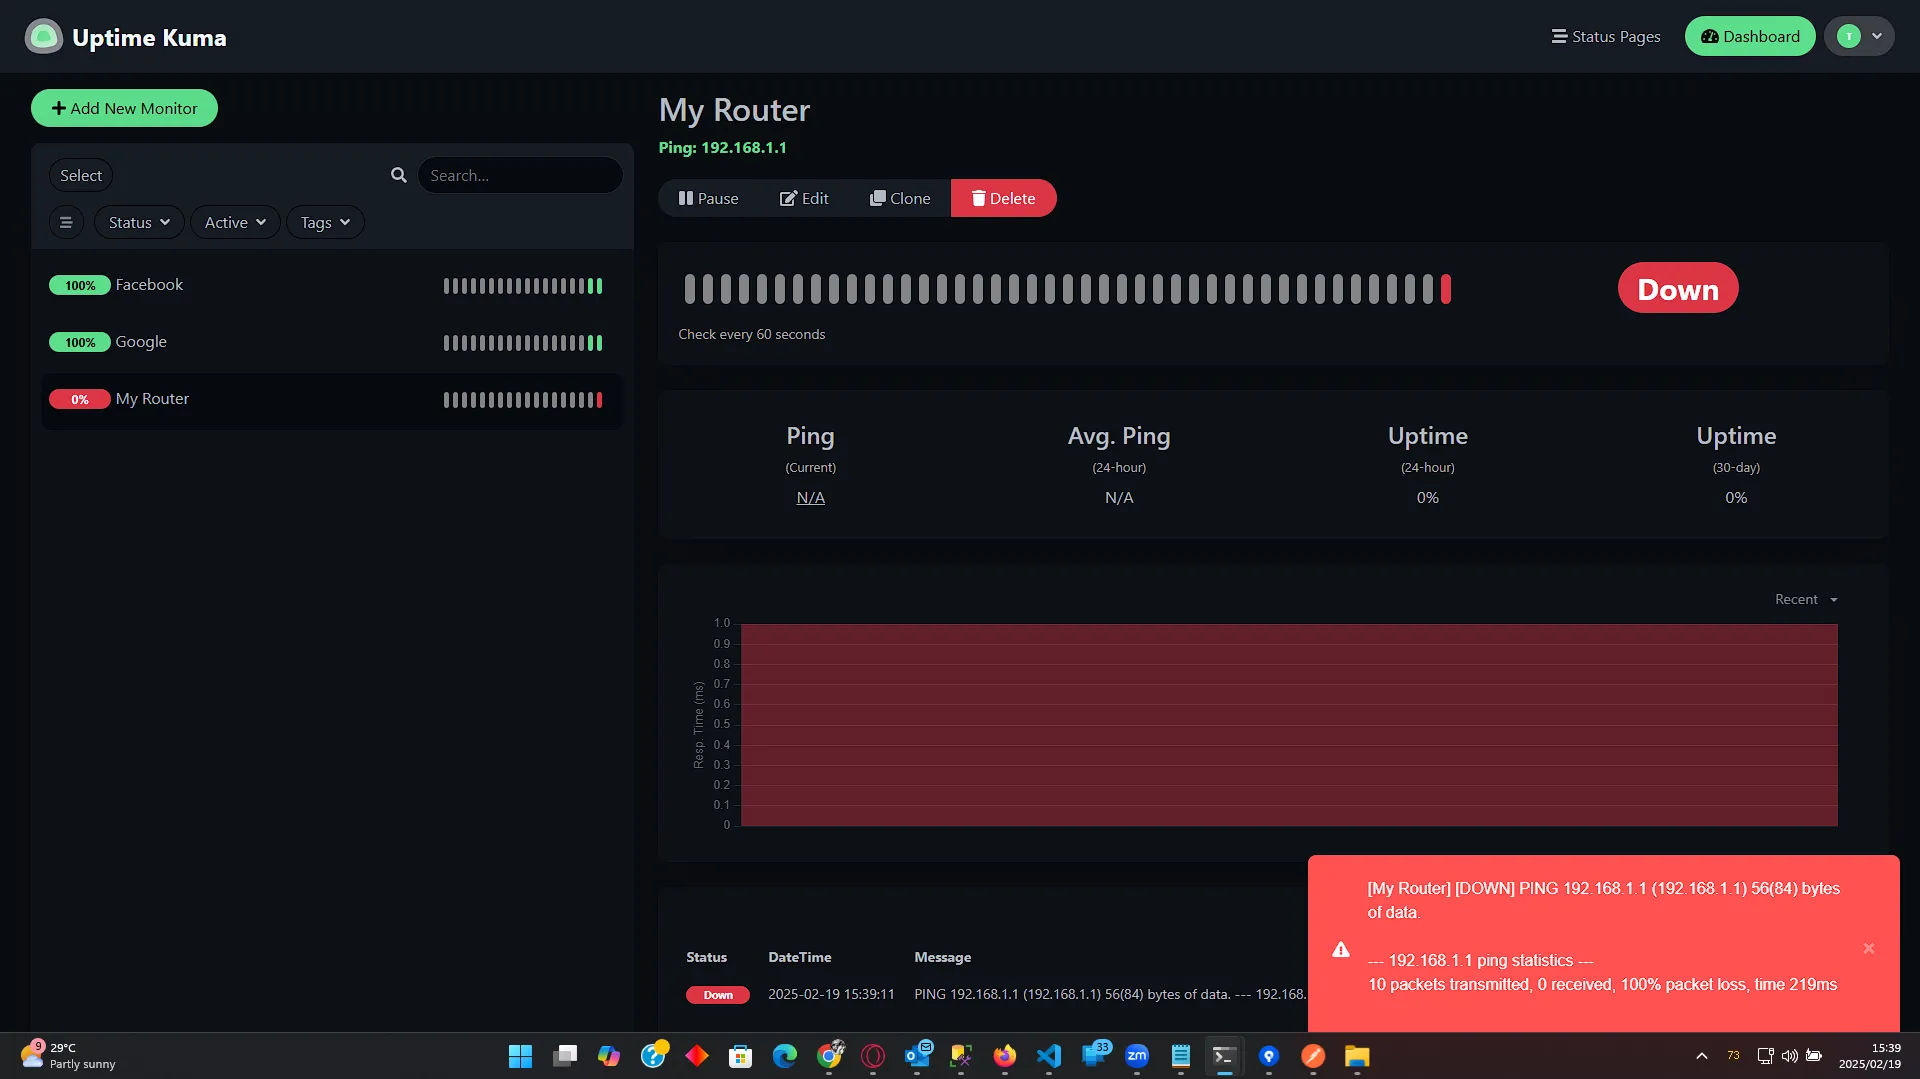This screenshot has height=1079, width=1920.
Task: Click the 0% badge next to My Router
Action: click(x=80, y=399)
